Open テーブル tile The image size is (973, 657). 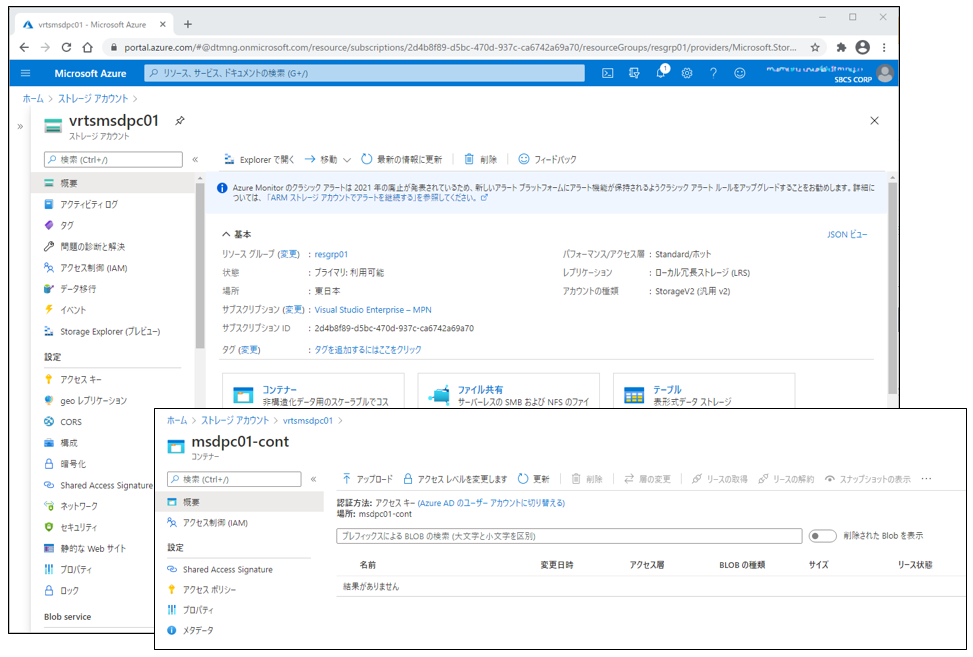tap(704, 391)
